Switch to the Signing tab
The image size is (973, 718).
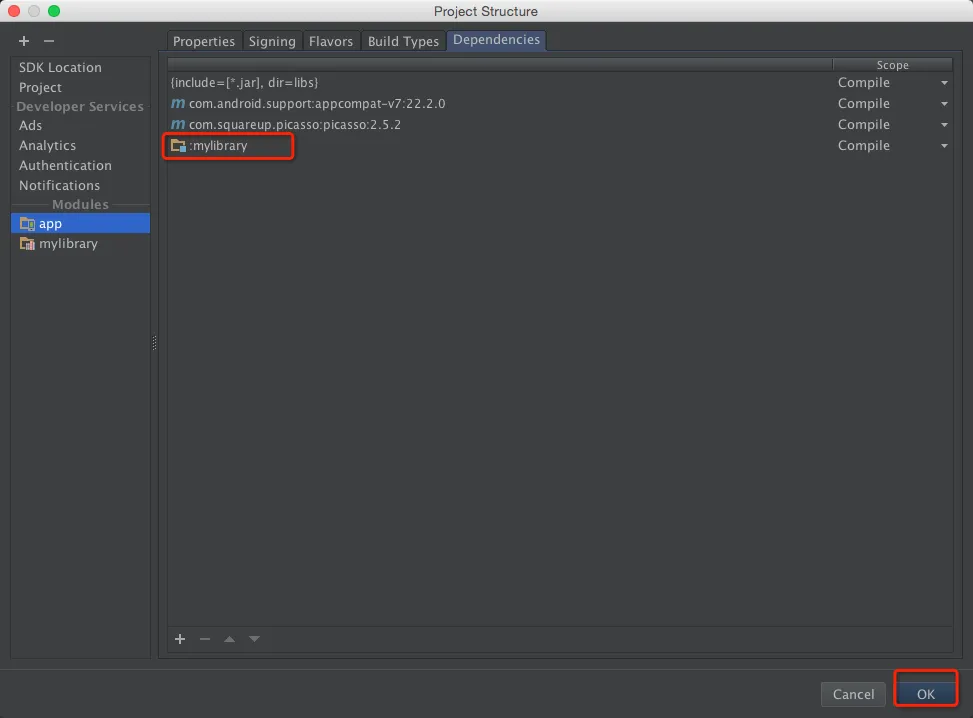(272, 41)
